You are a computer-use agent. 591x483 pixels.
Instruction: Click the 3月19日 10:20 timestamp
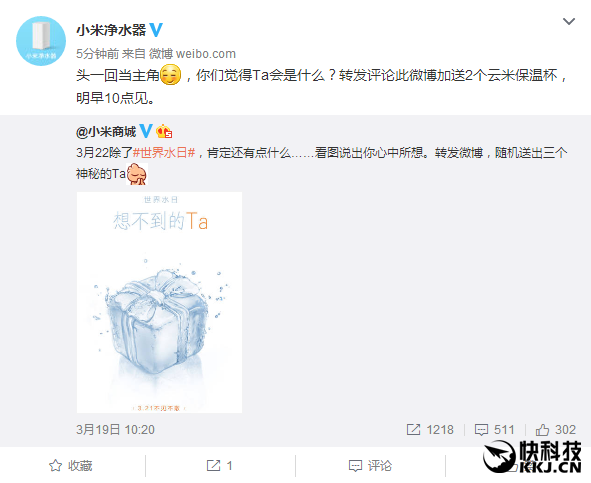tap(115, 430)
